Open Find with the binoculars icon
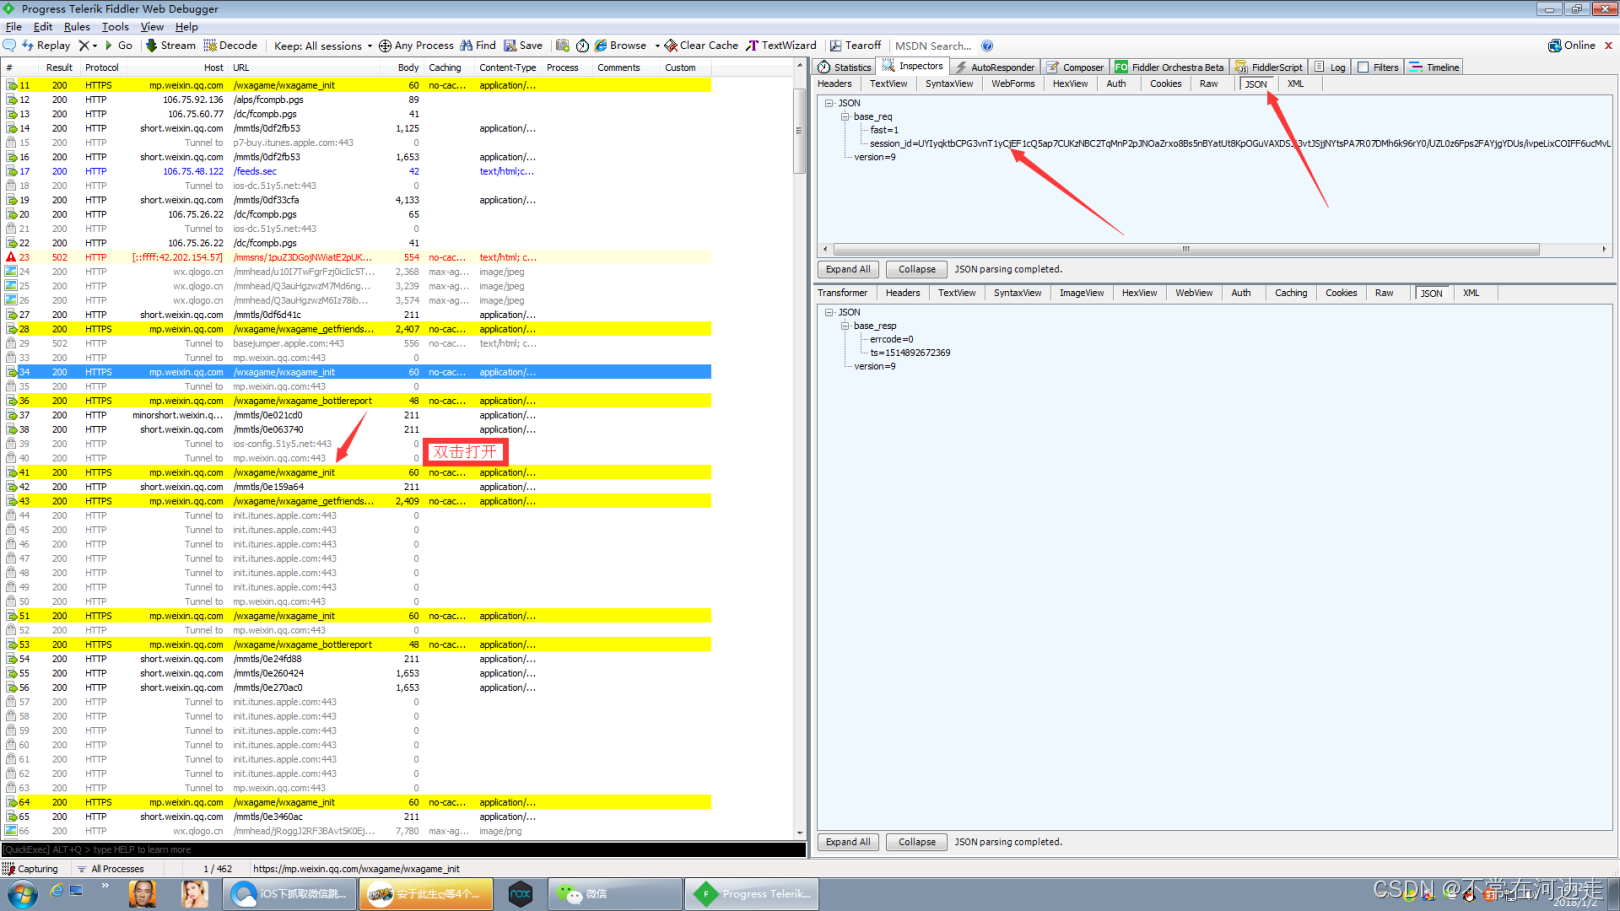This screenshot has height=911, width=1620. tap(466, 45)
